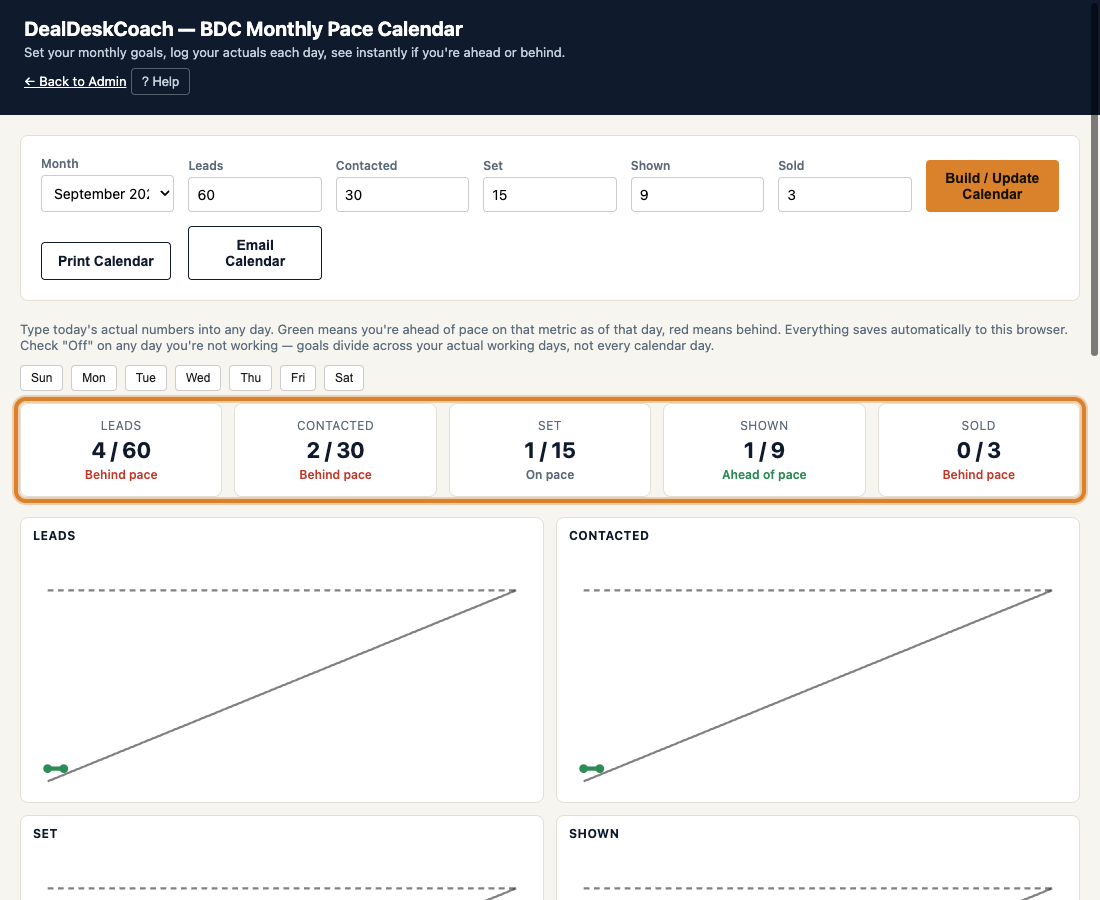Follow the Back to Admin link

pos(75,81)
